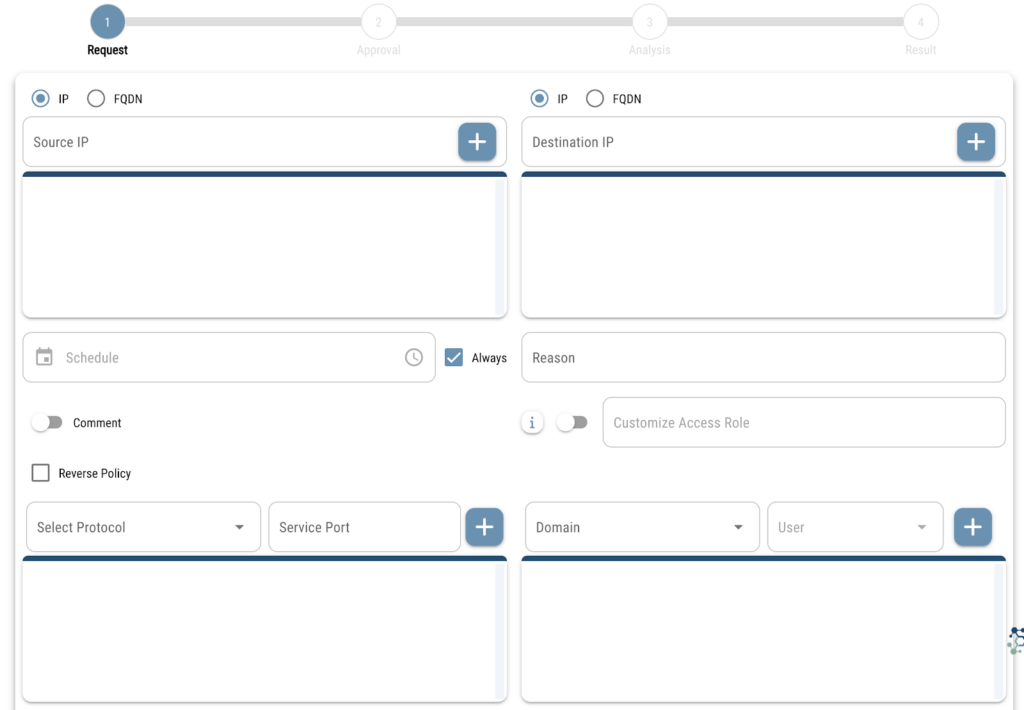Enable the Reverse Policy checkbox
Viewport: 1024px width, 710px height.
[x=41, y=473]
